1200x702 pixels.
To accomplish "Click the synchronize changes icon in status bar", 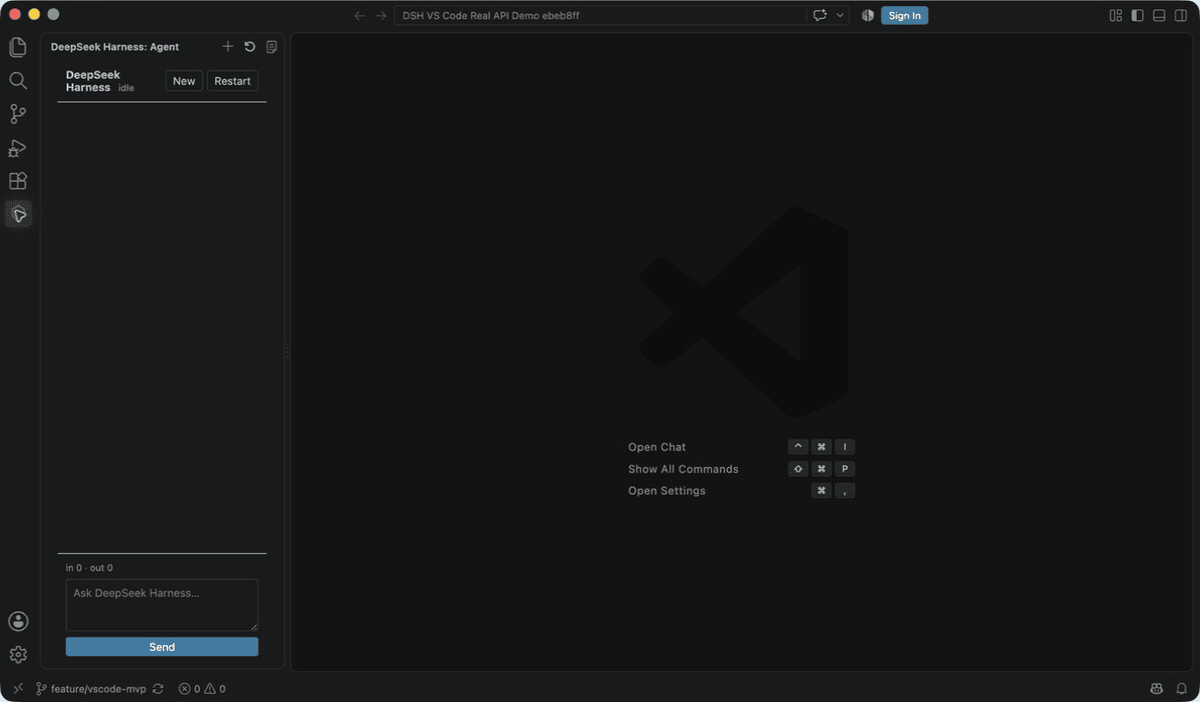I will [158, 689].
